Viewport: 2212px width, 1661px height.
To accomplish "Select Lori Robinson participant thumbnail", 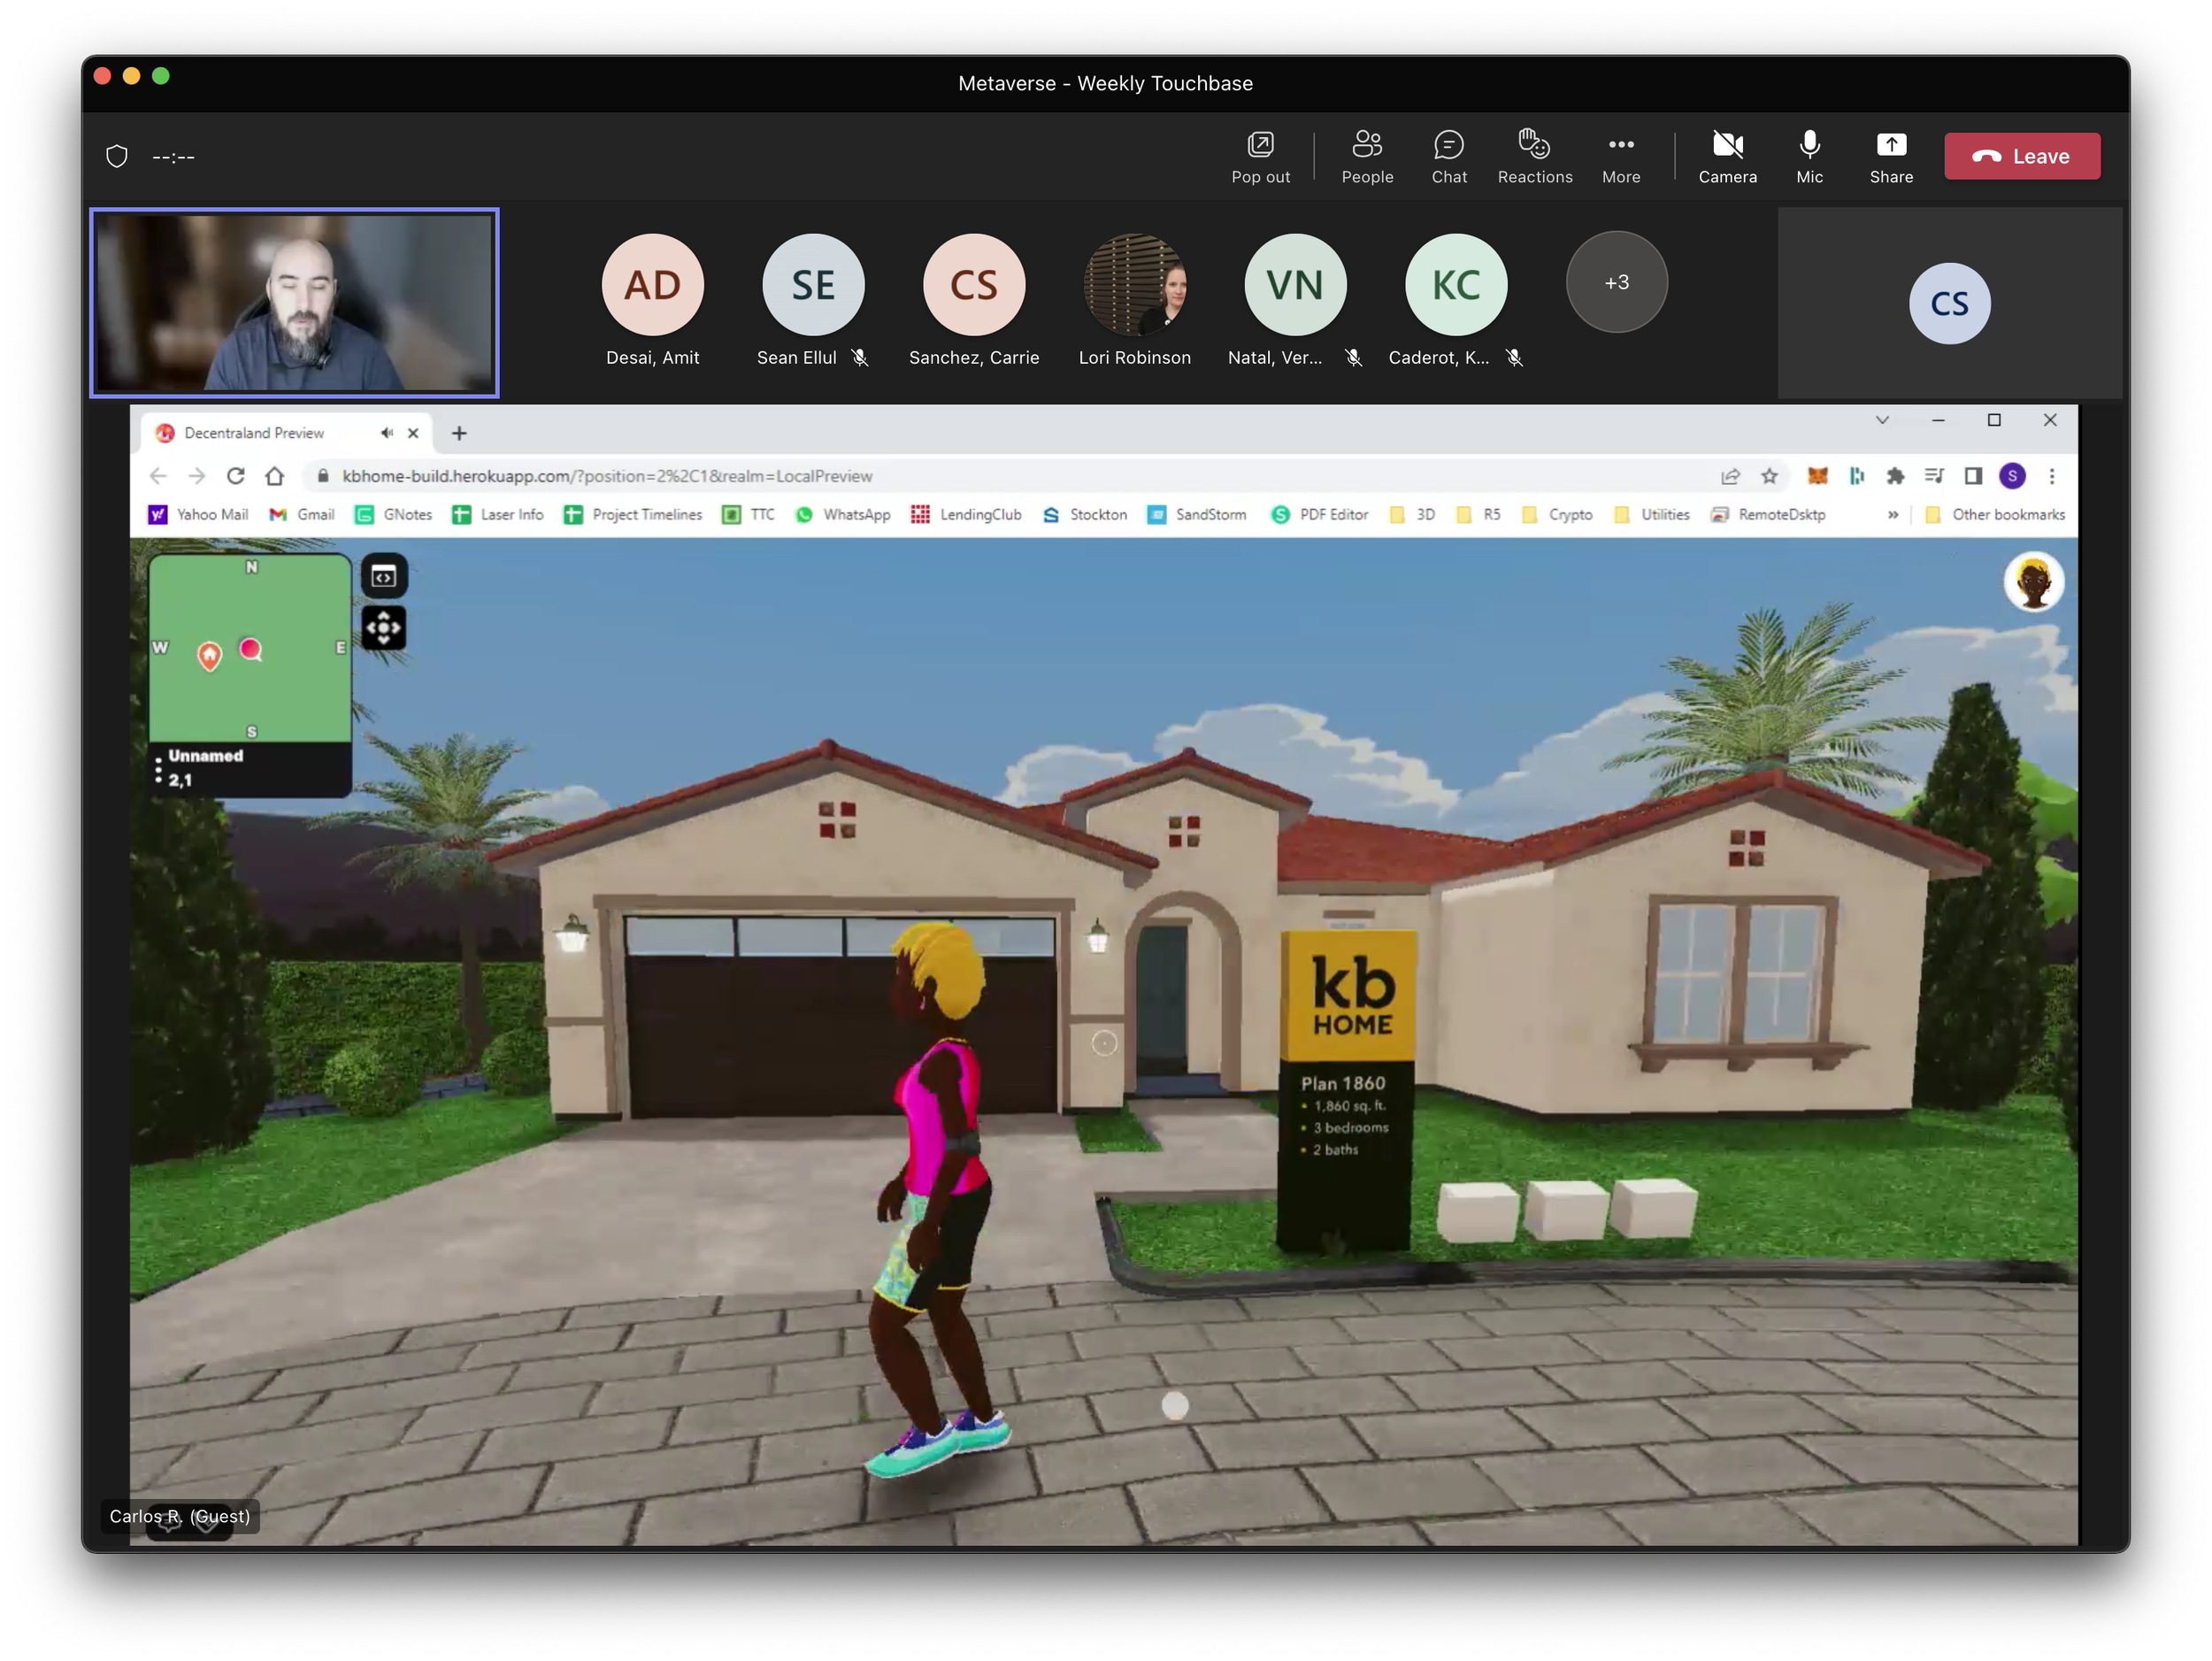I will pos(1136,282).
